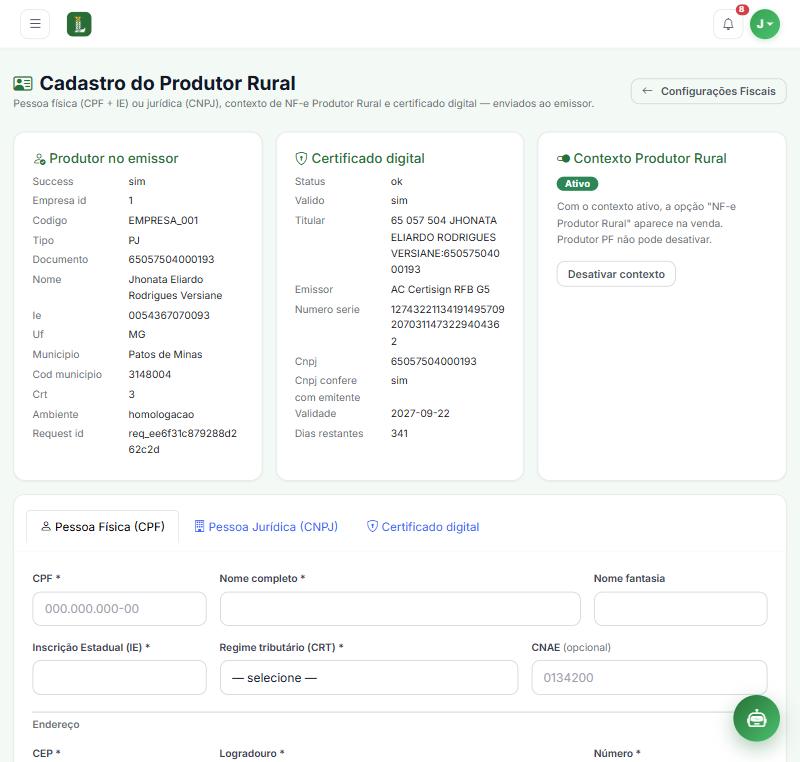The width and height of the screenshot is (800, 762).
Task: Click the Cadastro do Produtor Rural heading
Action: tap(167, 83)
